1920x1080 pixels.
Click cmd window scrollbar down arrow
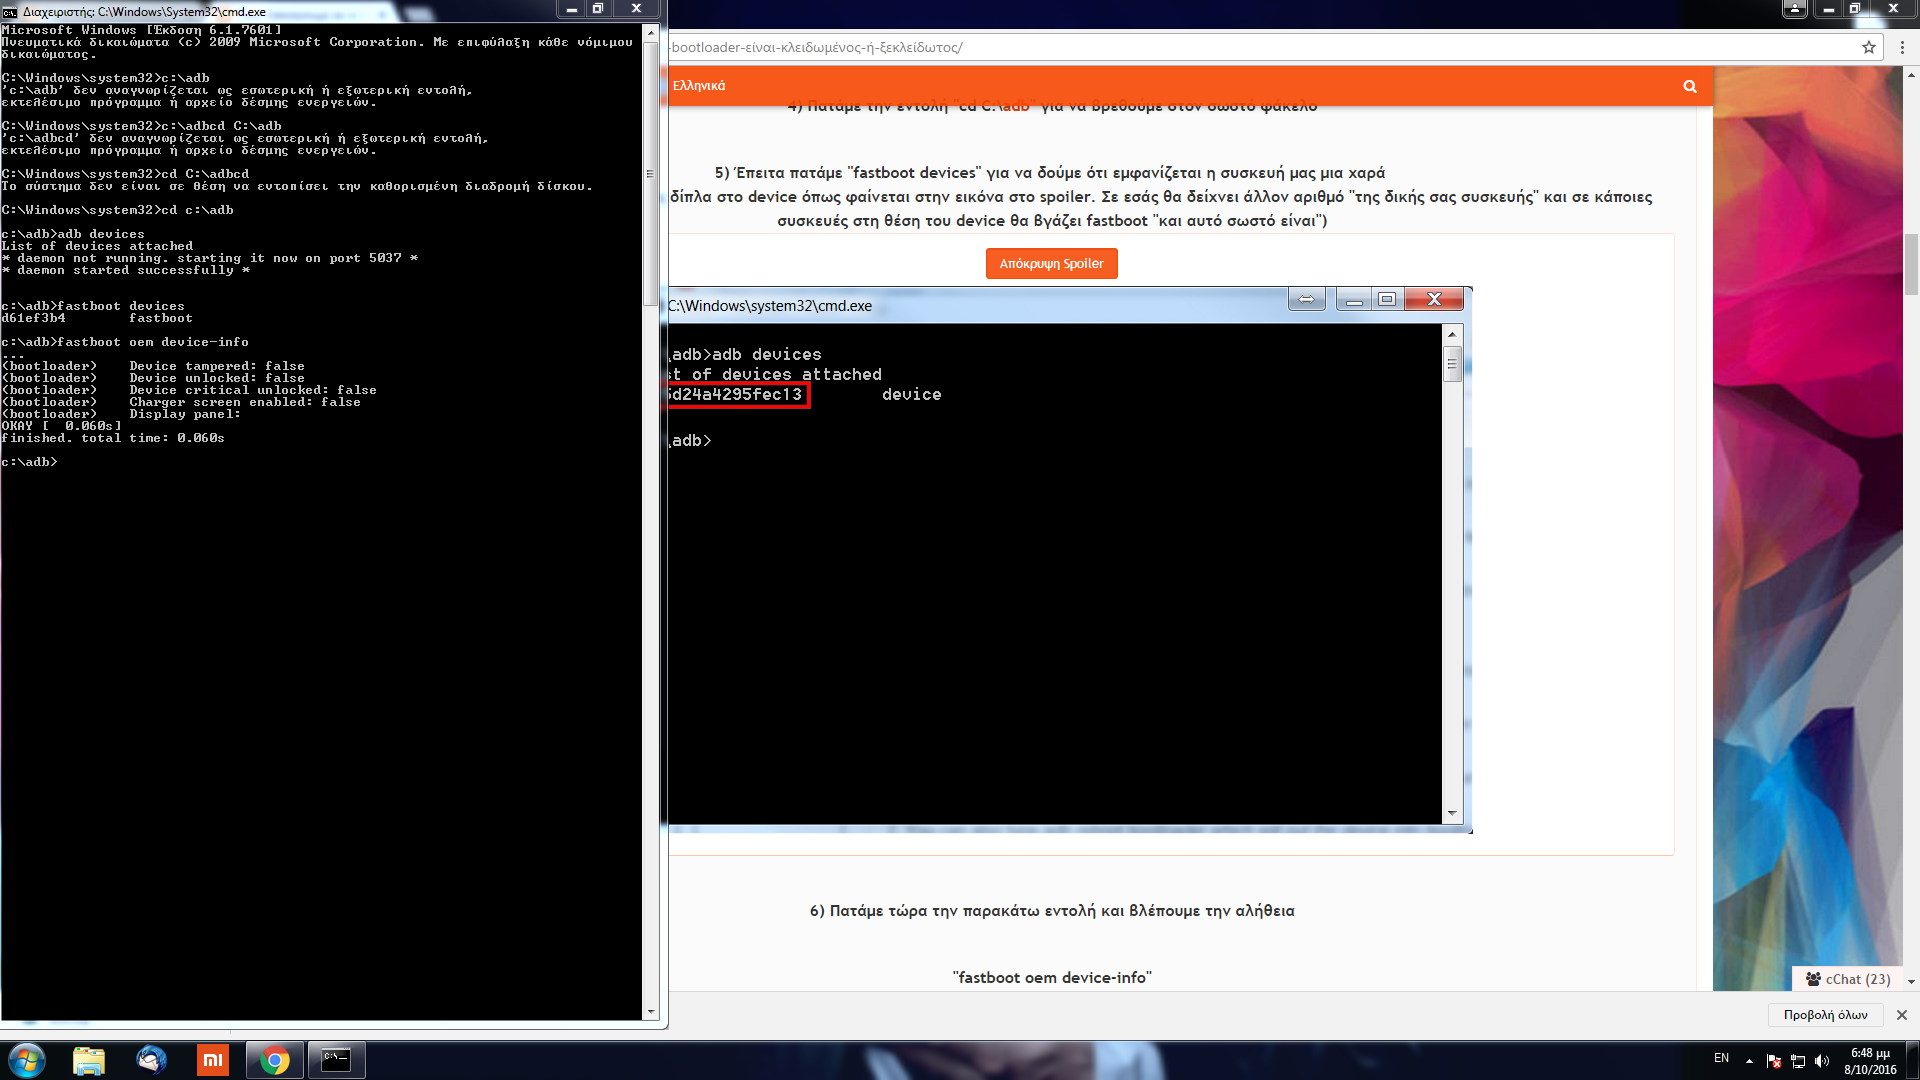pyautogui.click(x=651, y=1012)
